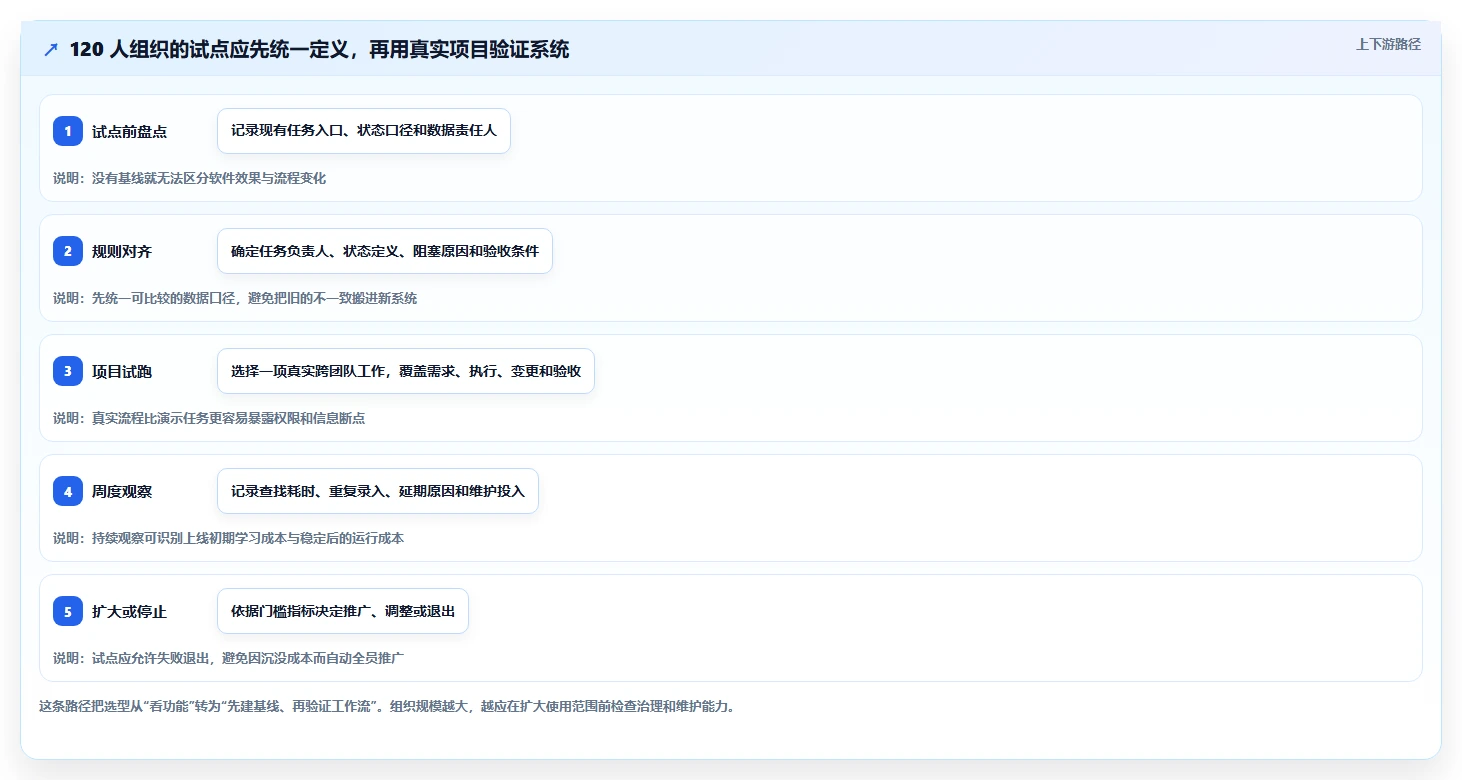Click the '确定任务负责人、状态定义、阻塞原因和验收条件' box
Screen dimensions: 1462x780
385,251
